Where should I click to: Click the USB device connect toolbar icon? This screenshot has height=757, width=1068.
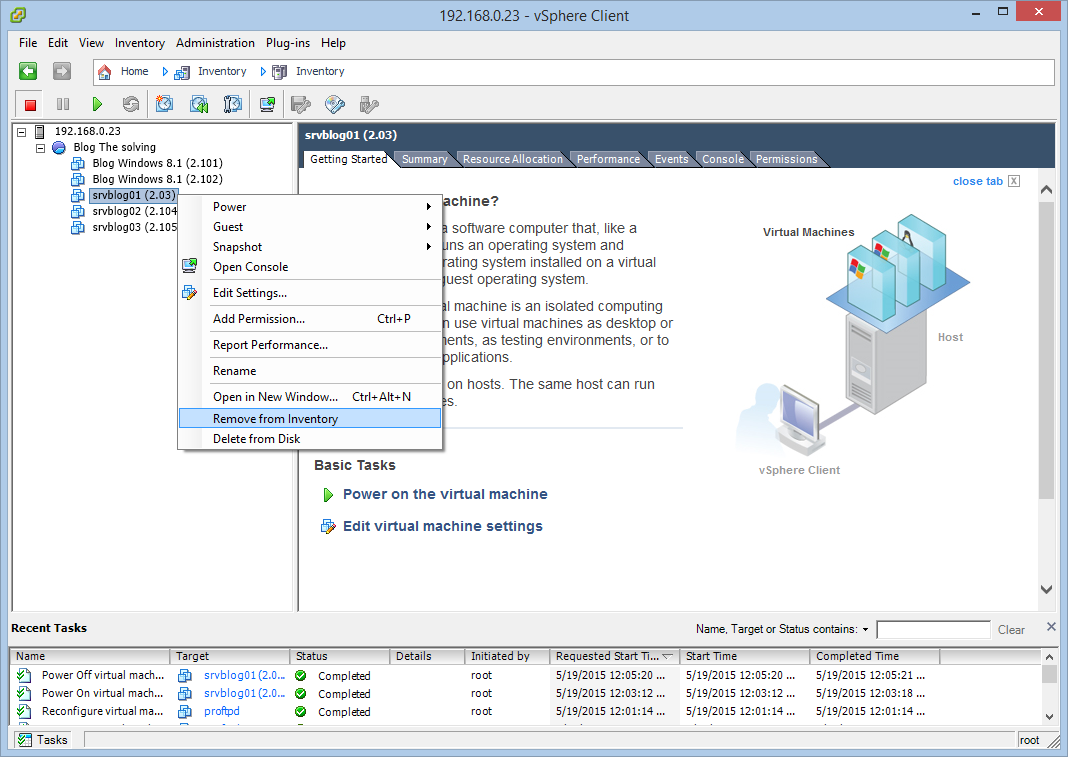[368, 104]
